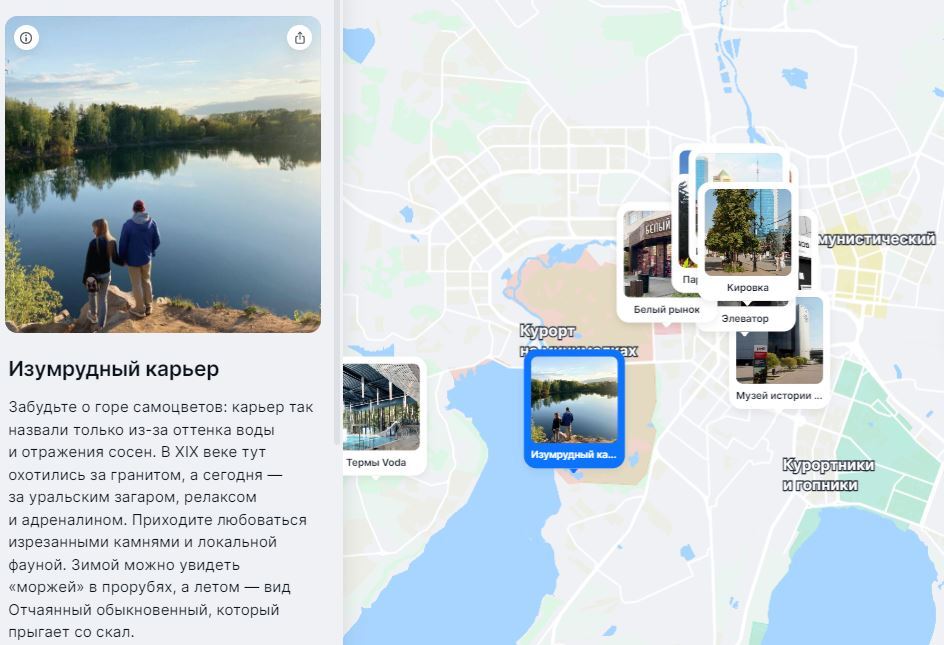Click the tower photo card behind Кировка
The image size is (944, 645).
[x=739, y=168]
